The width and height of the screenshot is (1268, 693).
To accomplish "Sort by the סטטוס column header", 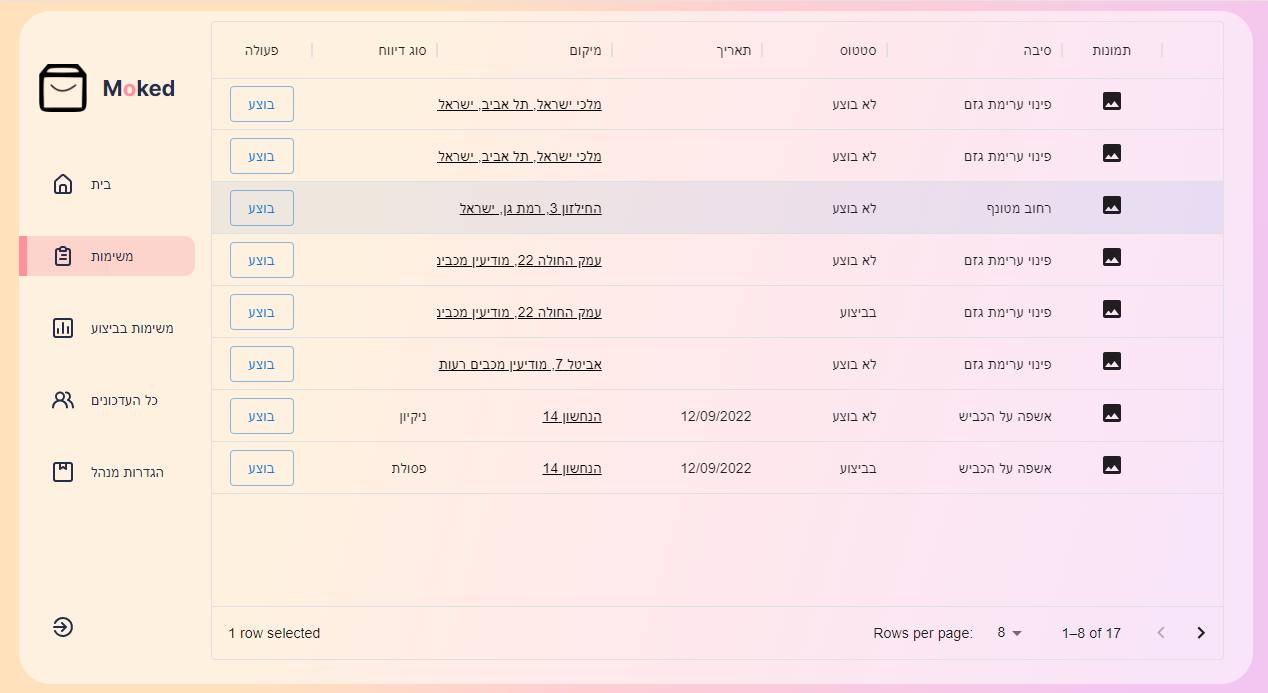I will 858,50.
